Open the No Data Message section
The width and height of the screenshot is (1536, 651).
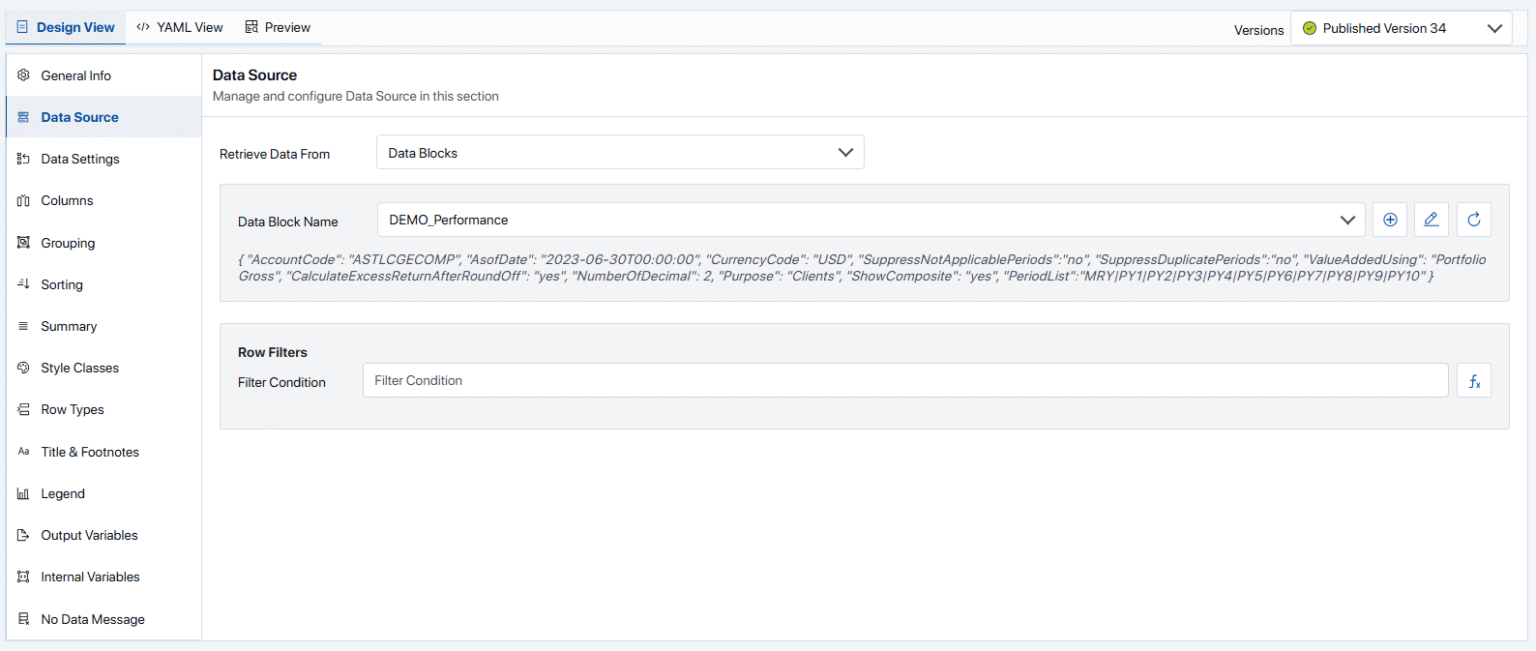coord(104,619)
